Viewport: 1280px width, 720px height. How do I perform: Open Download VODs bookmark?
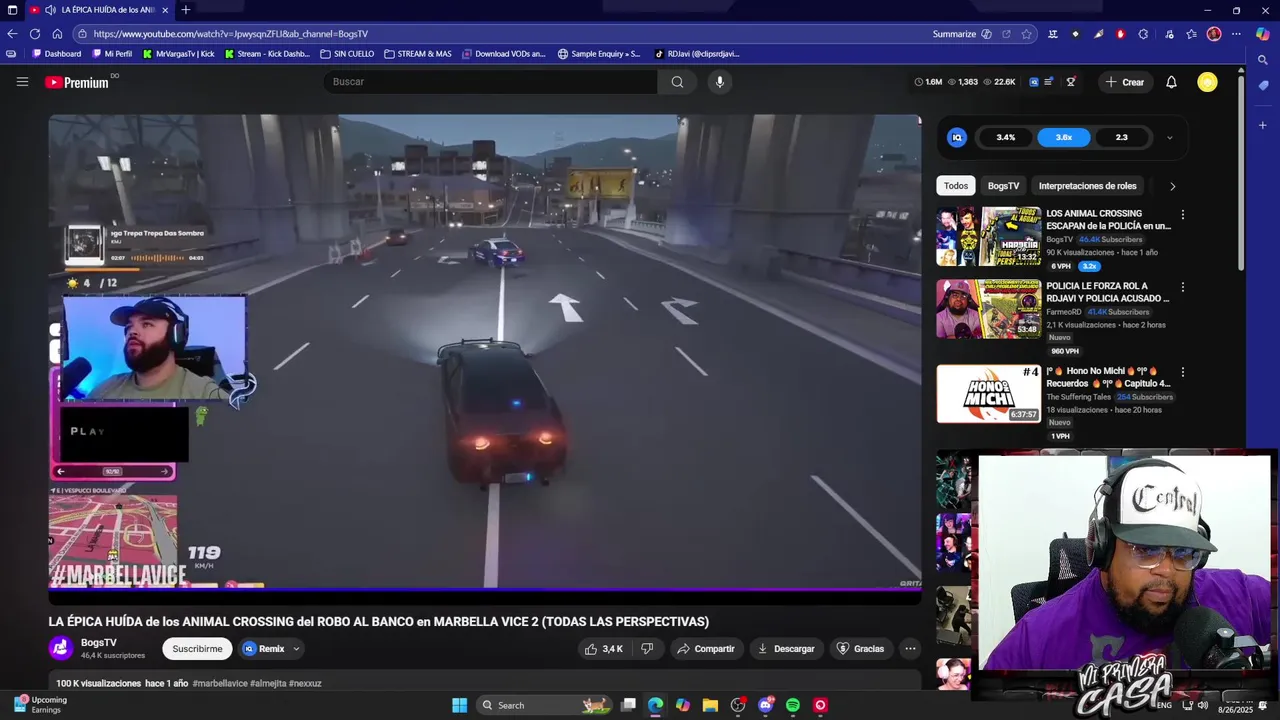(504, 54)
